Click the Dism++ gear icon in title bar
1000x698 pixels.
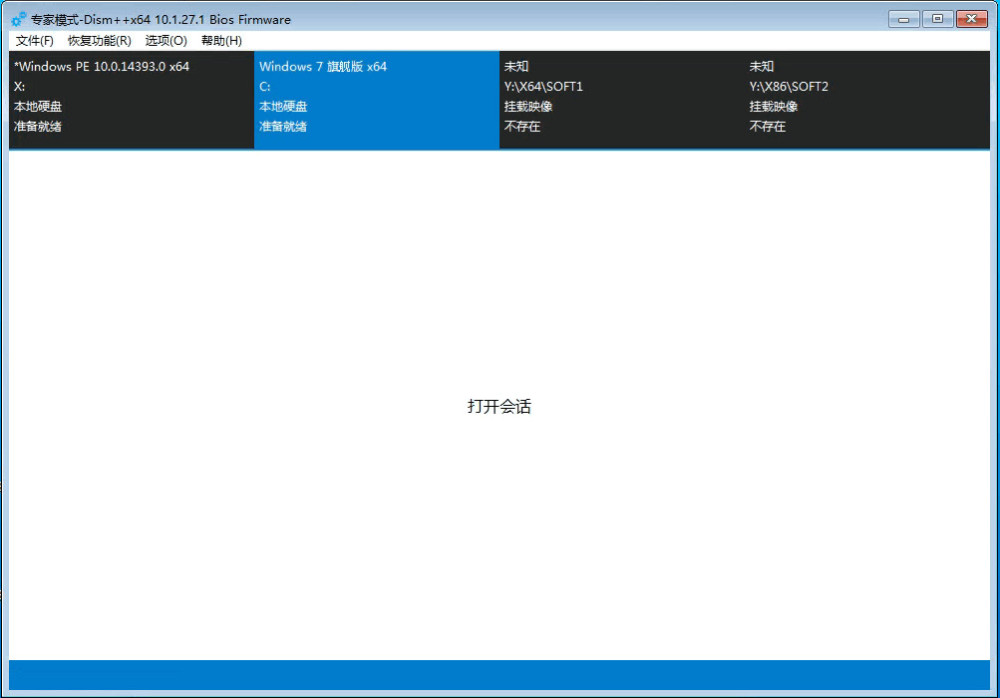(18, 19)
